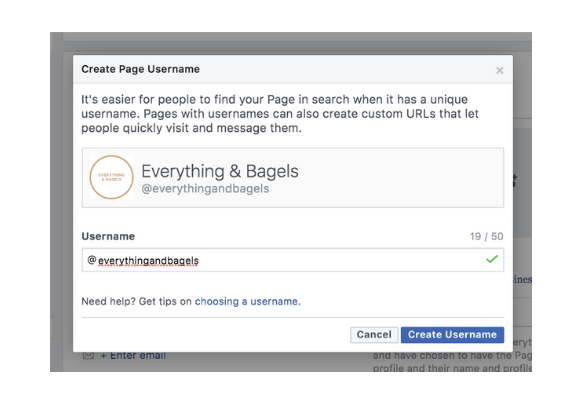The width and height of the screenshot is (582, 405).
Task: Click the Enter email link behind dialog
Action: [133, 356]
